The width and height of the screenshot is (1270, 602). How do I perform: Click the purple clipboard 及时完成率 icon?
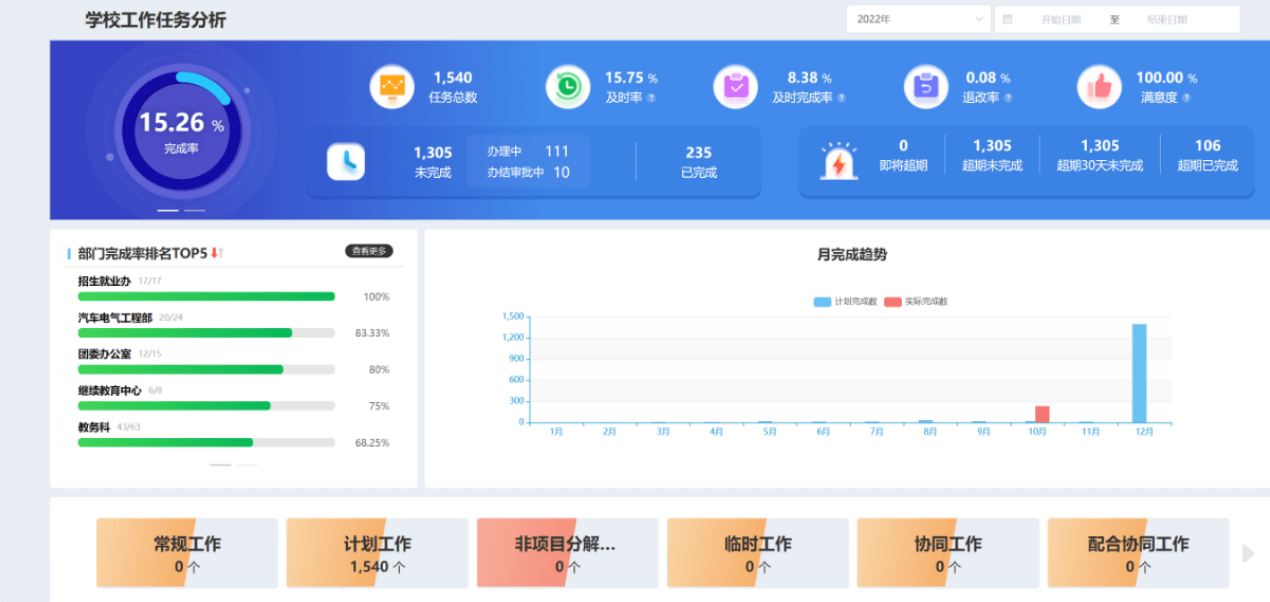tap(736, 87)
